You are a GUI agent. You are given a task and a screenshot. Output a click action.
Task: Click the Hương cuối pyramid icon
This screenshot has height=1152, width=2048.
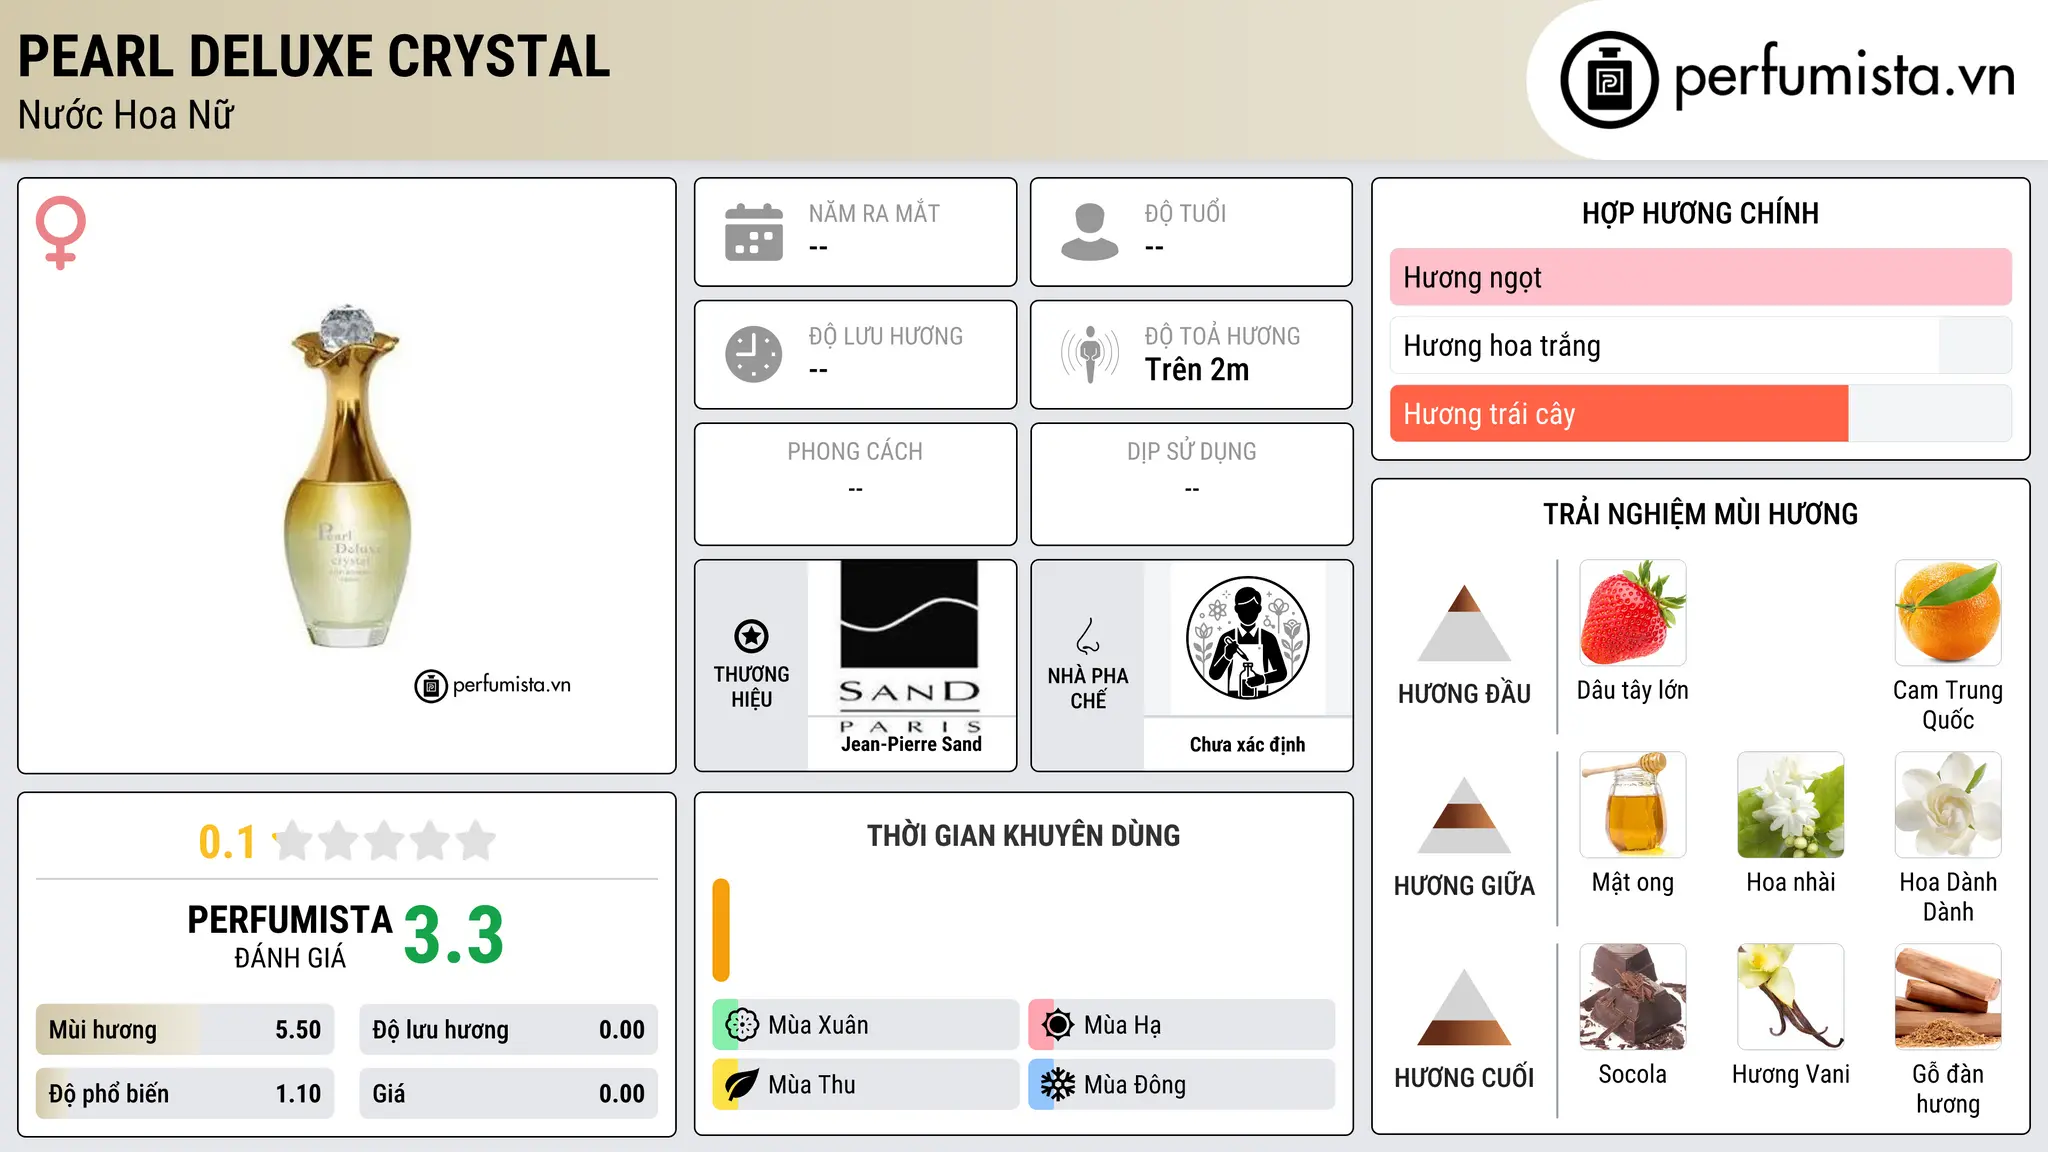pos(1464,1007)
